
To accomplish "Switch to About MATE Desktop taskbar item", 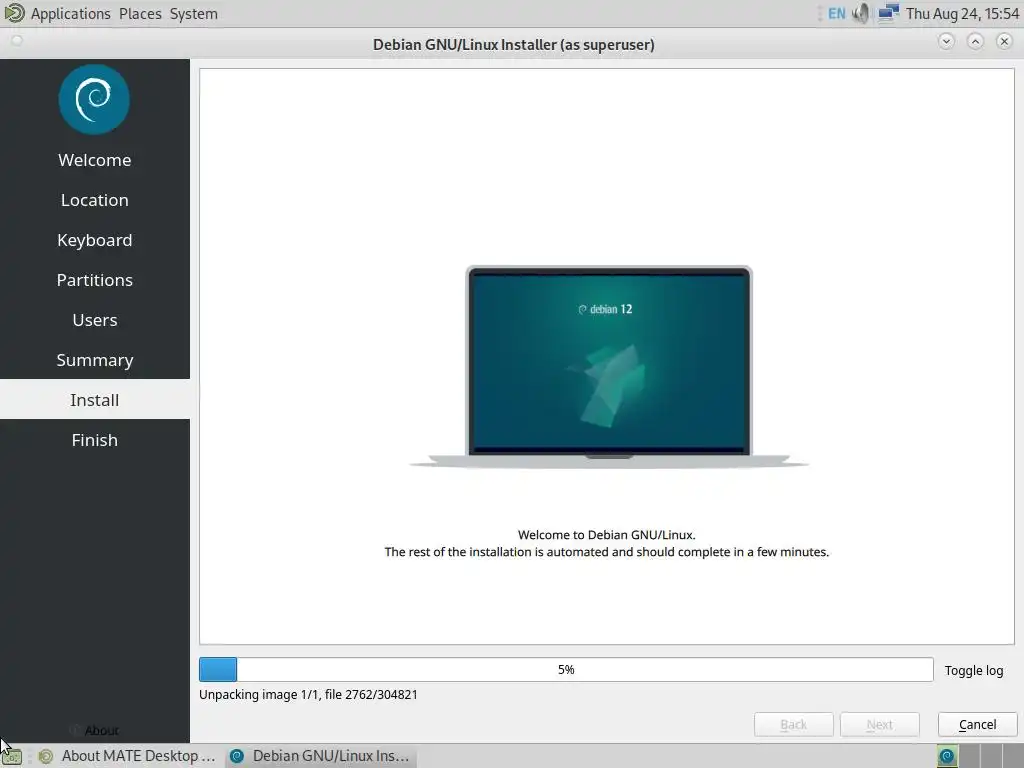I will pos(127,756).
